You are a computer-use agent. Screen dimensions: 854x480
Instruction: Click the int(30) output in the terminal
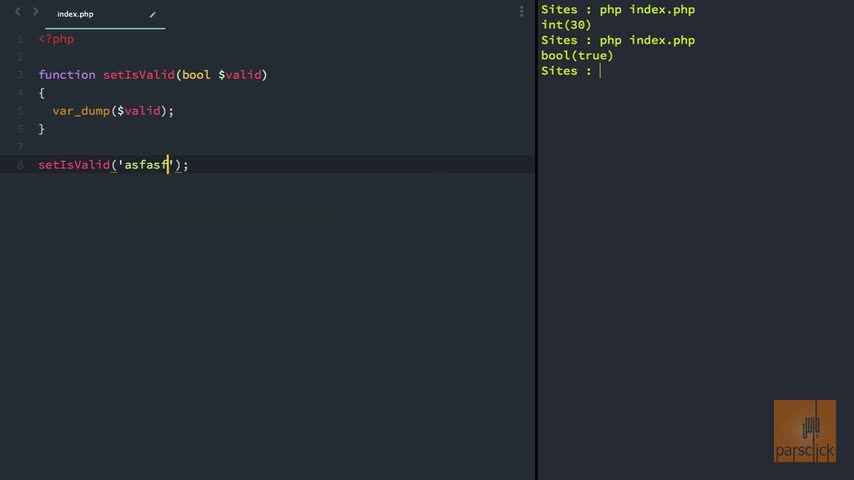click(x=566, y=25)
